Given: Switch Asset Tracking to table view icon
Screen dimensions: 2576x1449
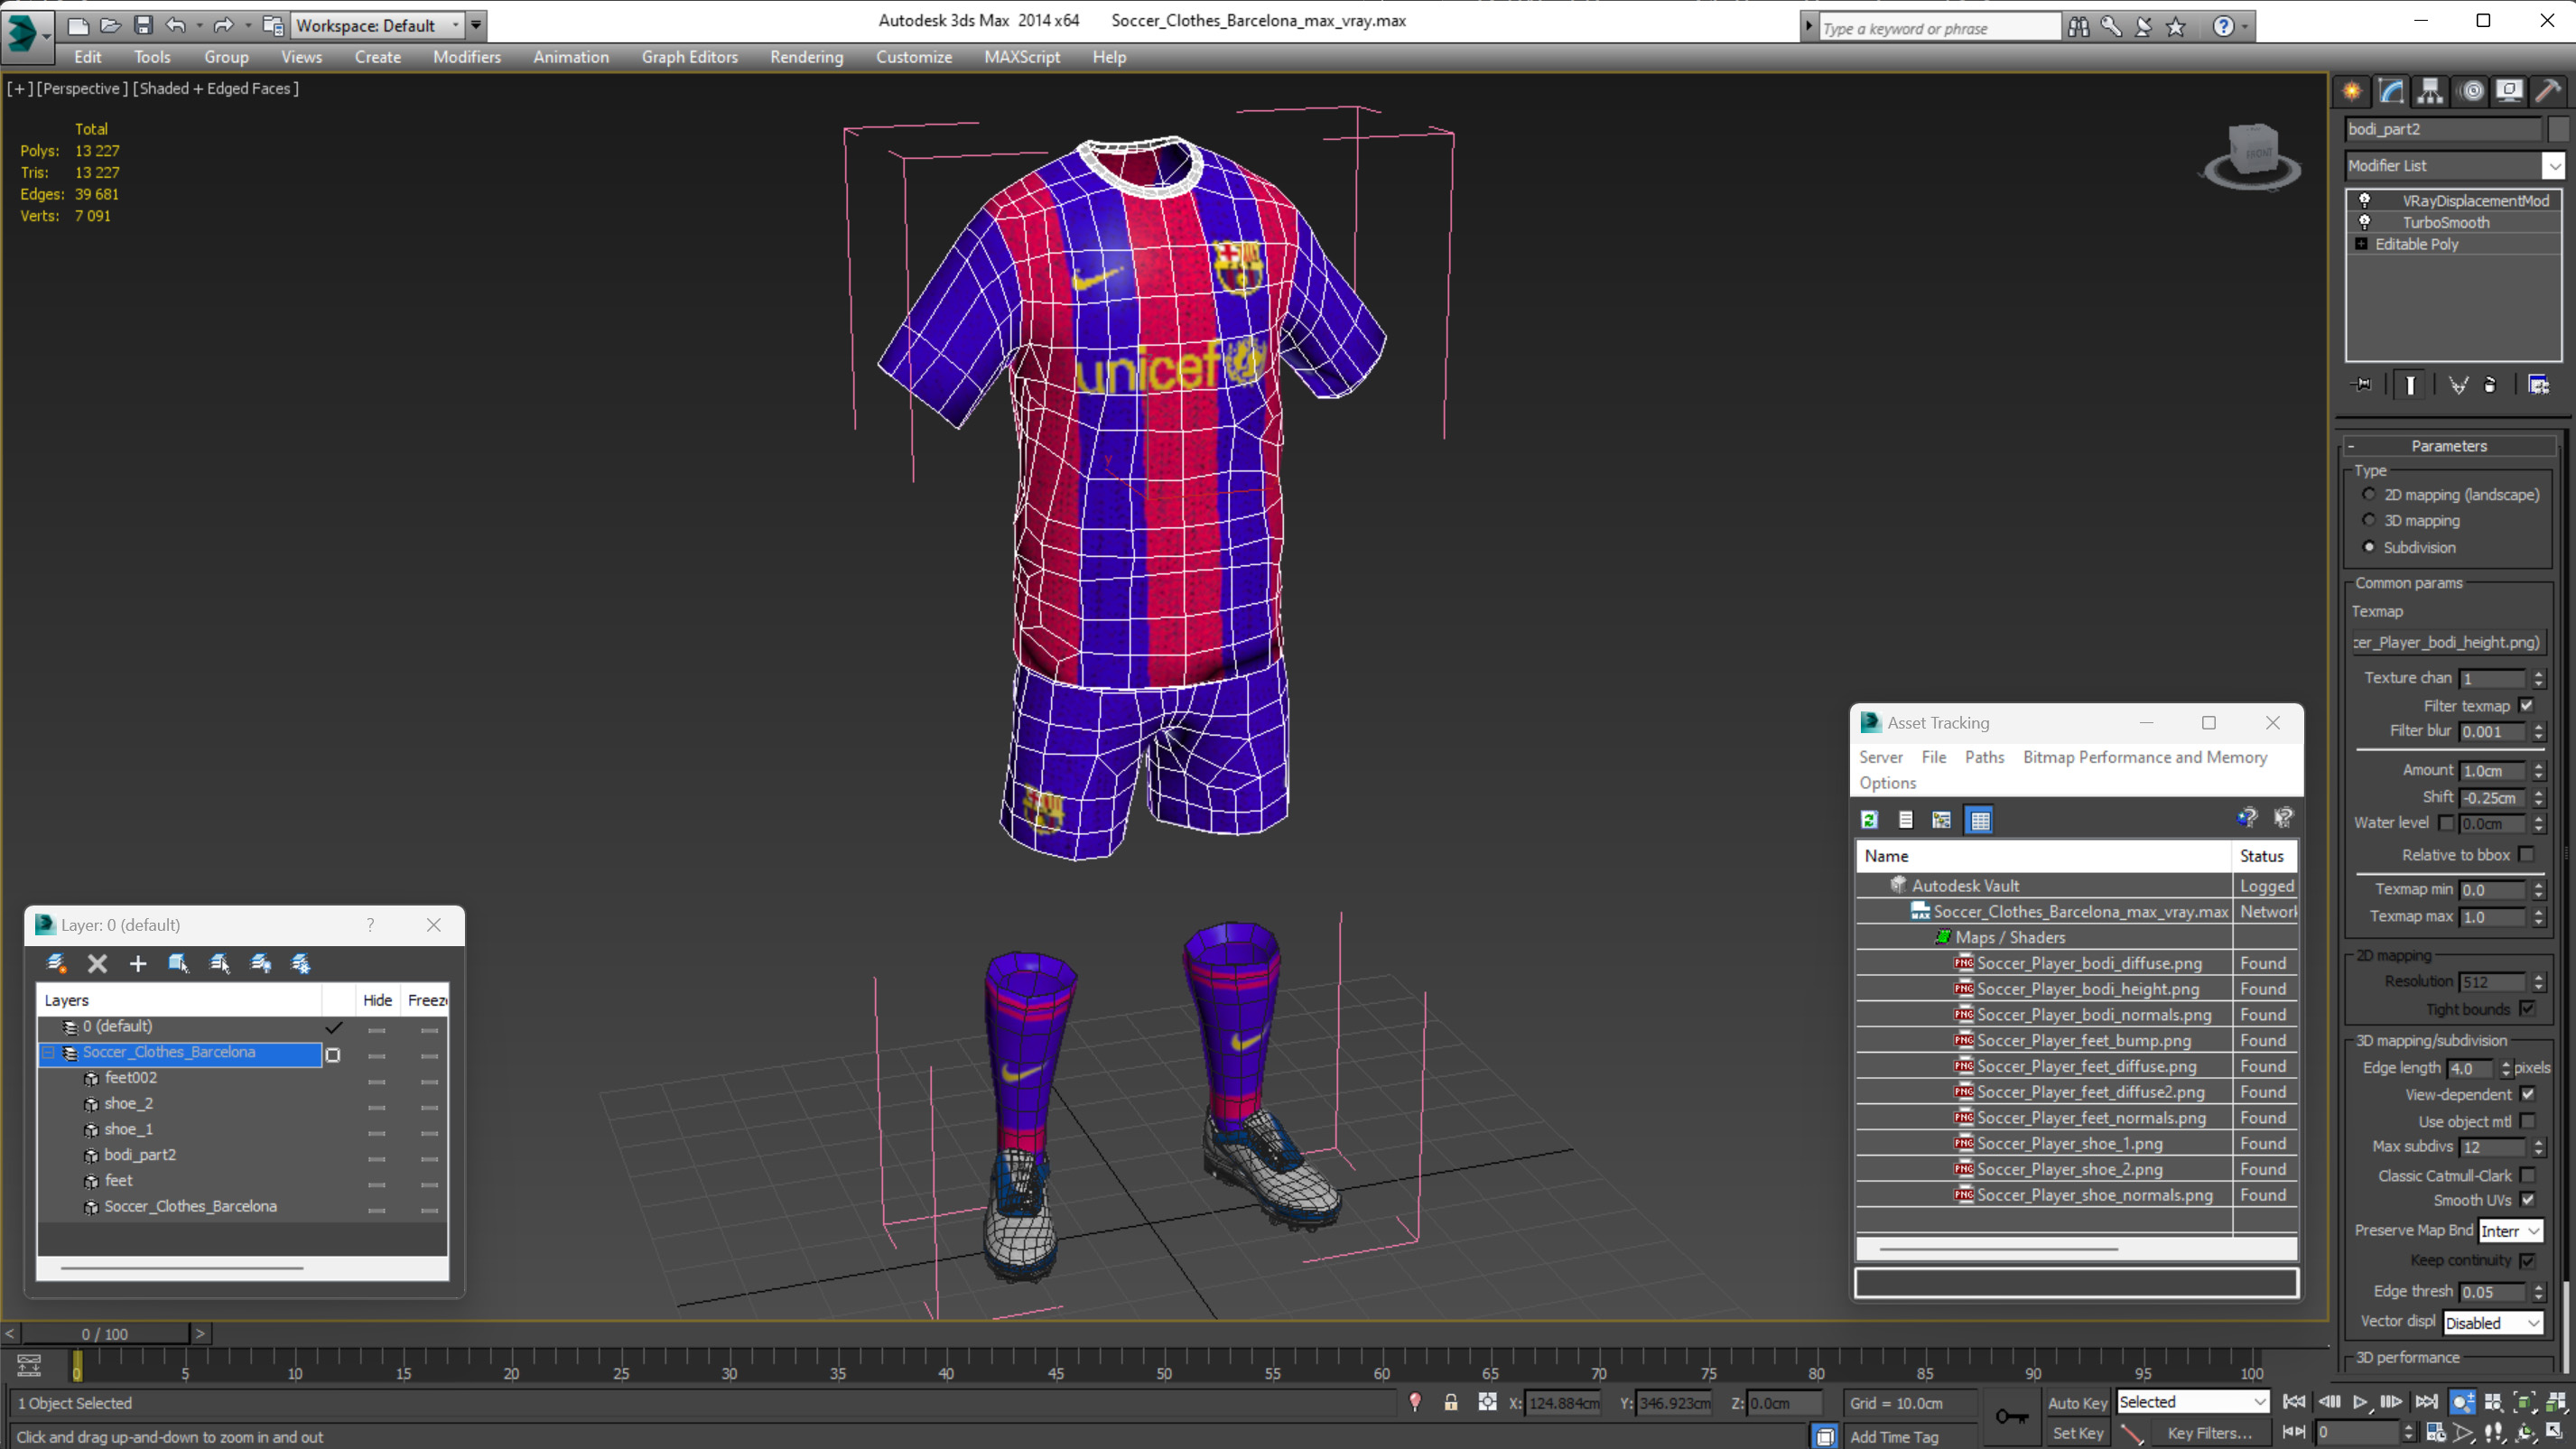Looking at the screenshot, I should point(1980,820).
